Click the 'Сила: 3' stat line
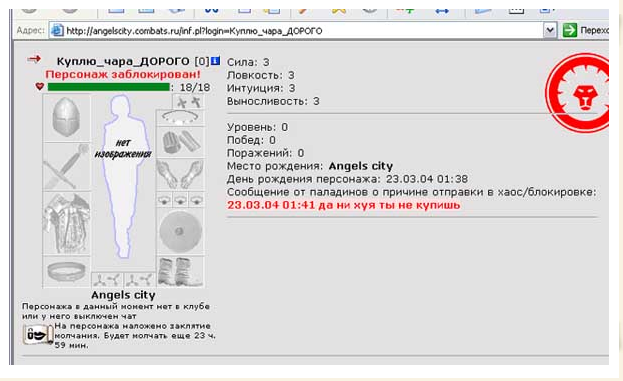The image size is (623, 381). [x=248, y=62]
